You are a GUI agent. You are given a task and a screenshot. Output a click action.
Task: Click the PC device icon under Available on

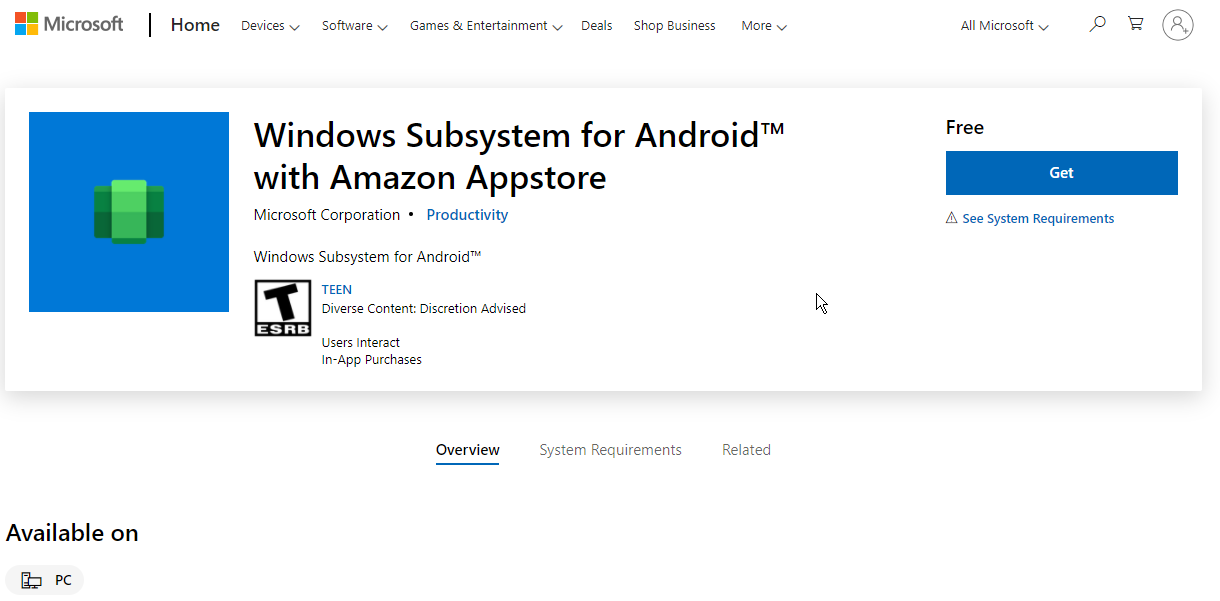coord(32,580)
